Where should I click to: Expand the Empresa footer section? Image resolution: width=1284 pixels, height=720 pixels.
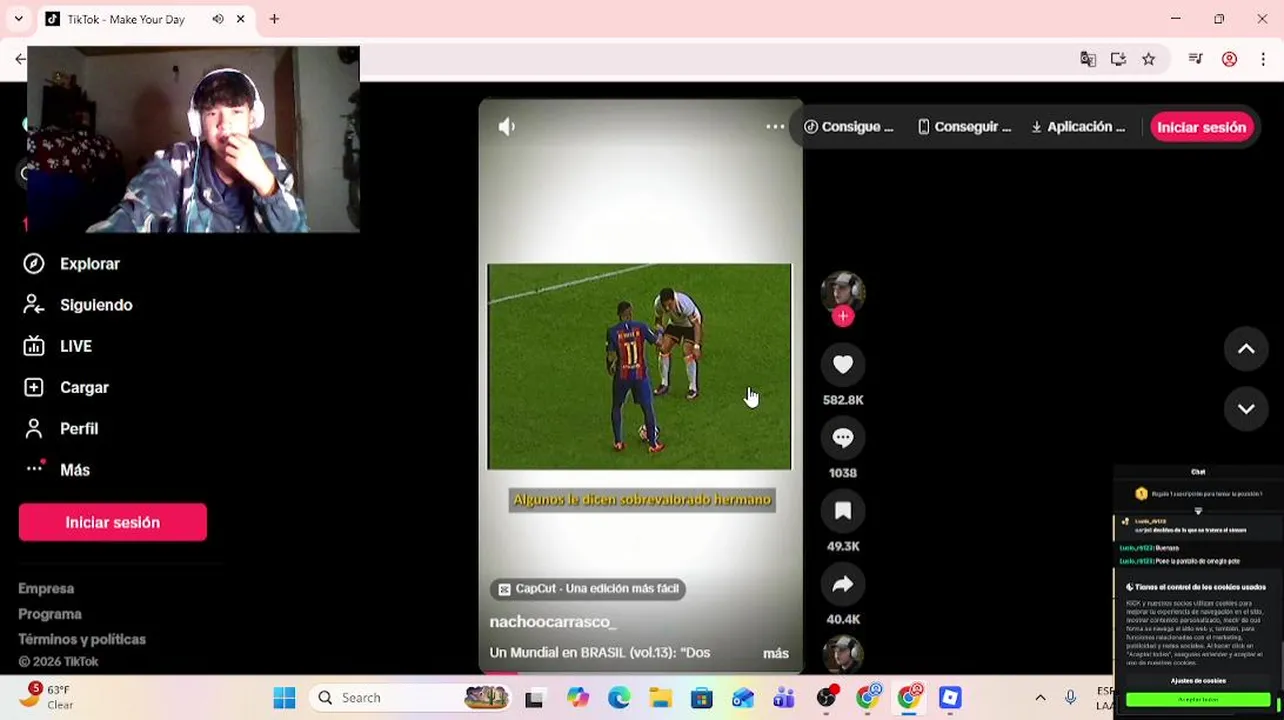coord(46,588)
